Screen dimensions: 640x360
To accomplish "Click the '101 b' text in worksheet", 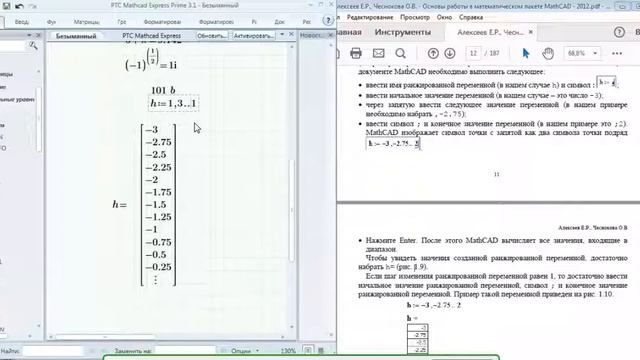I will click(x=163, y=90).
